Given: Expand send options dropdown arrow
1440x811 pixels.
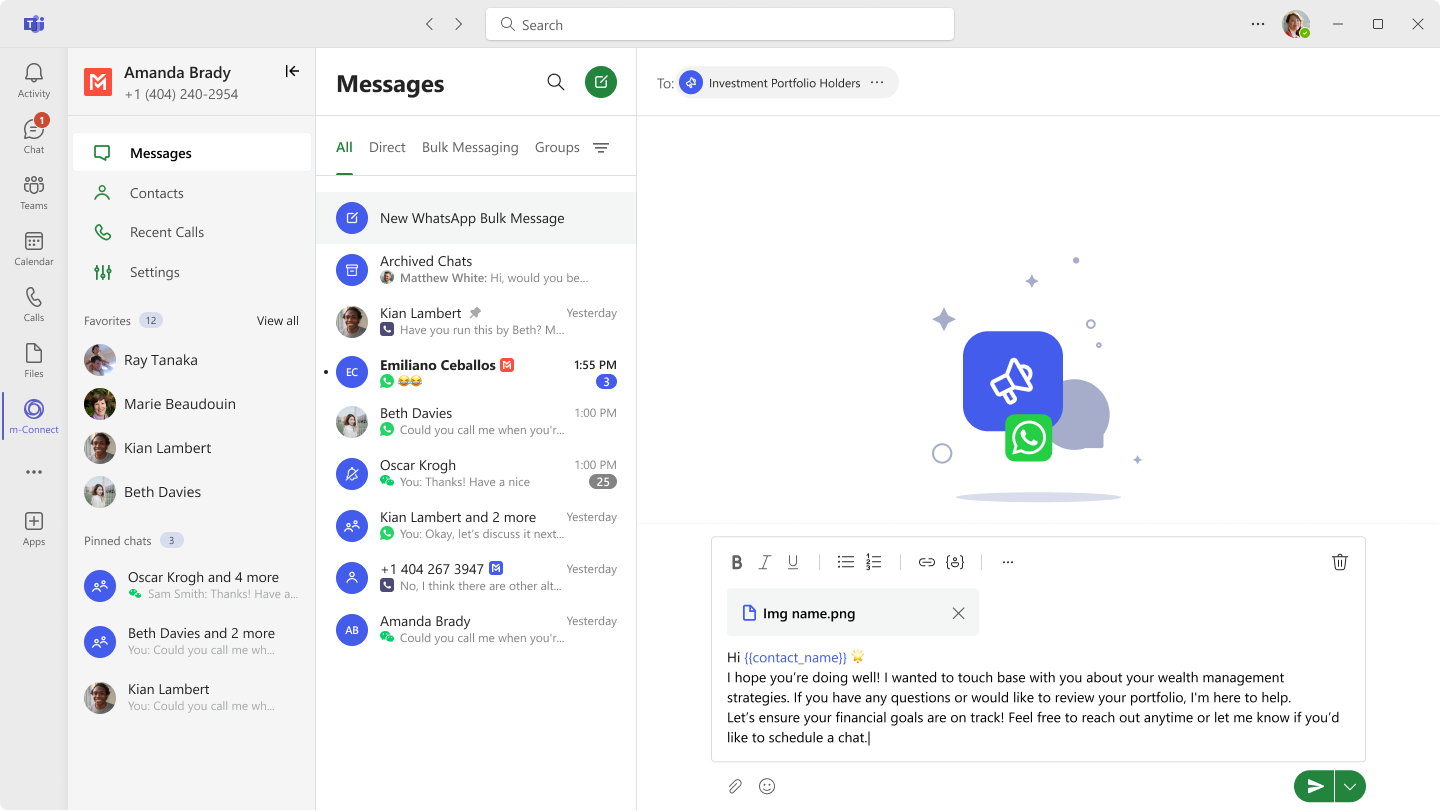Looking at the screenshot, I should tap(1350, 787).
